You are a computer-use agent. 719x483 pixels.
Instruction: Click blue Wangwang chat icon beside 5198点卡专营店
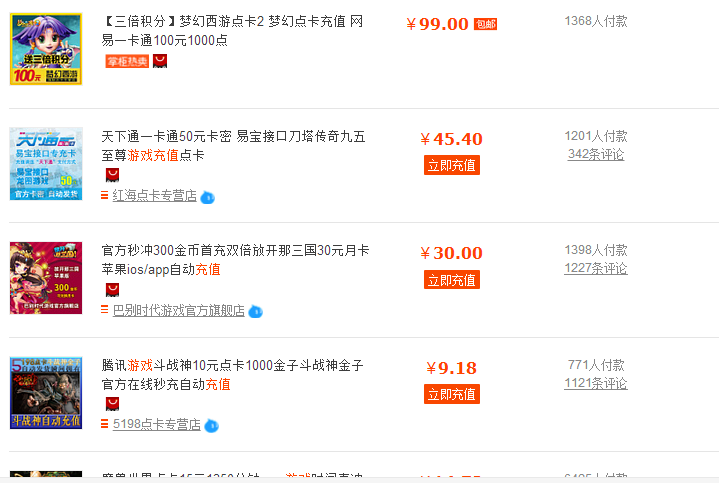211,426
